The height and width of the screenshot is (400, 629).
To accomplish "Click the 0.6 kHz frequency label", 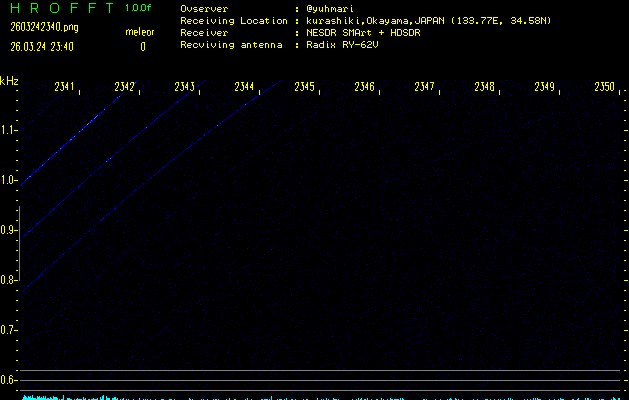I will (x=9, y=380).
